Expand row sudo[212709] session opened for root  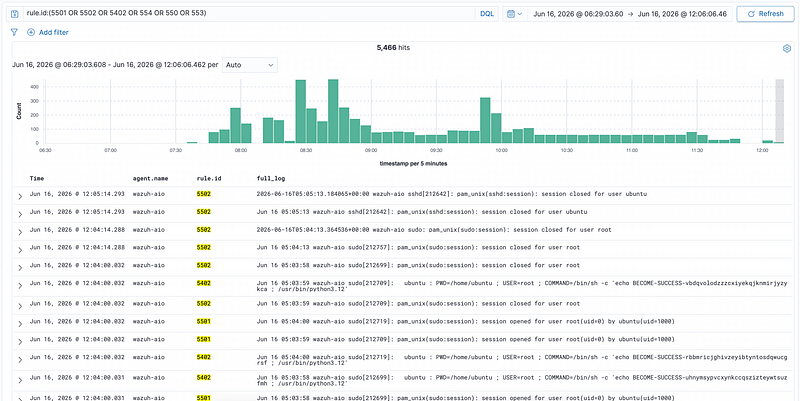(x=20, y=342)
